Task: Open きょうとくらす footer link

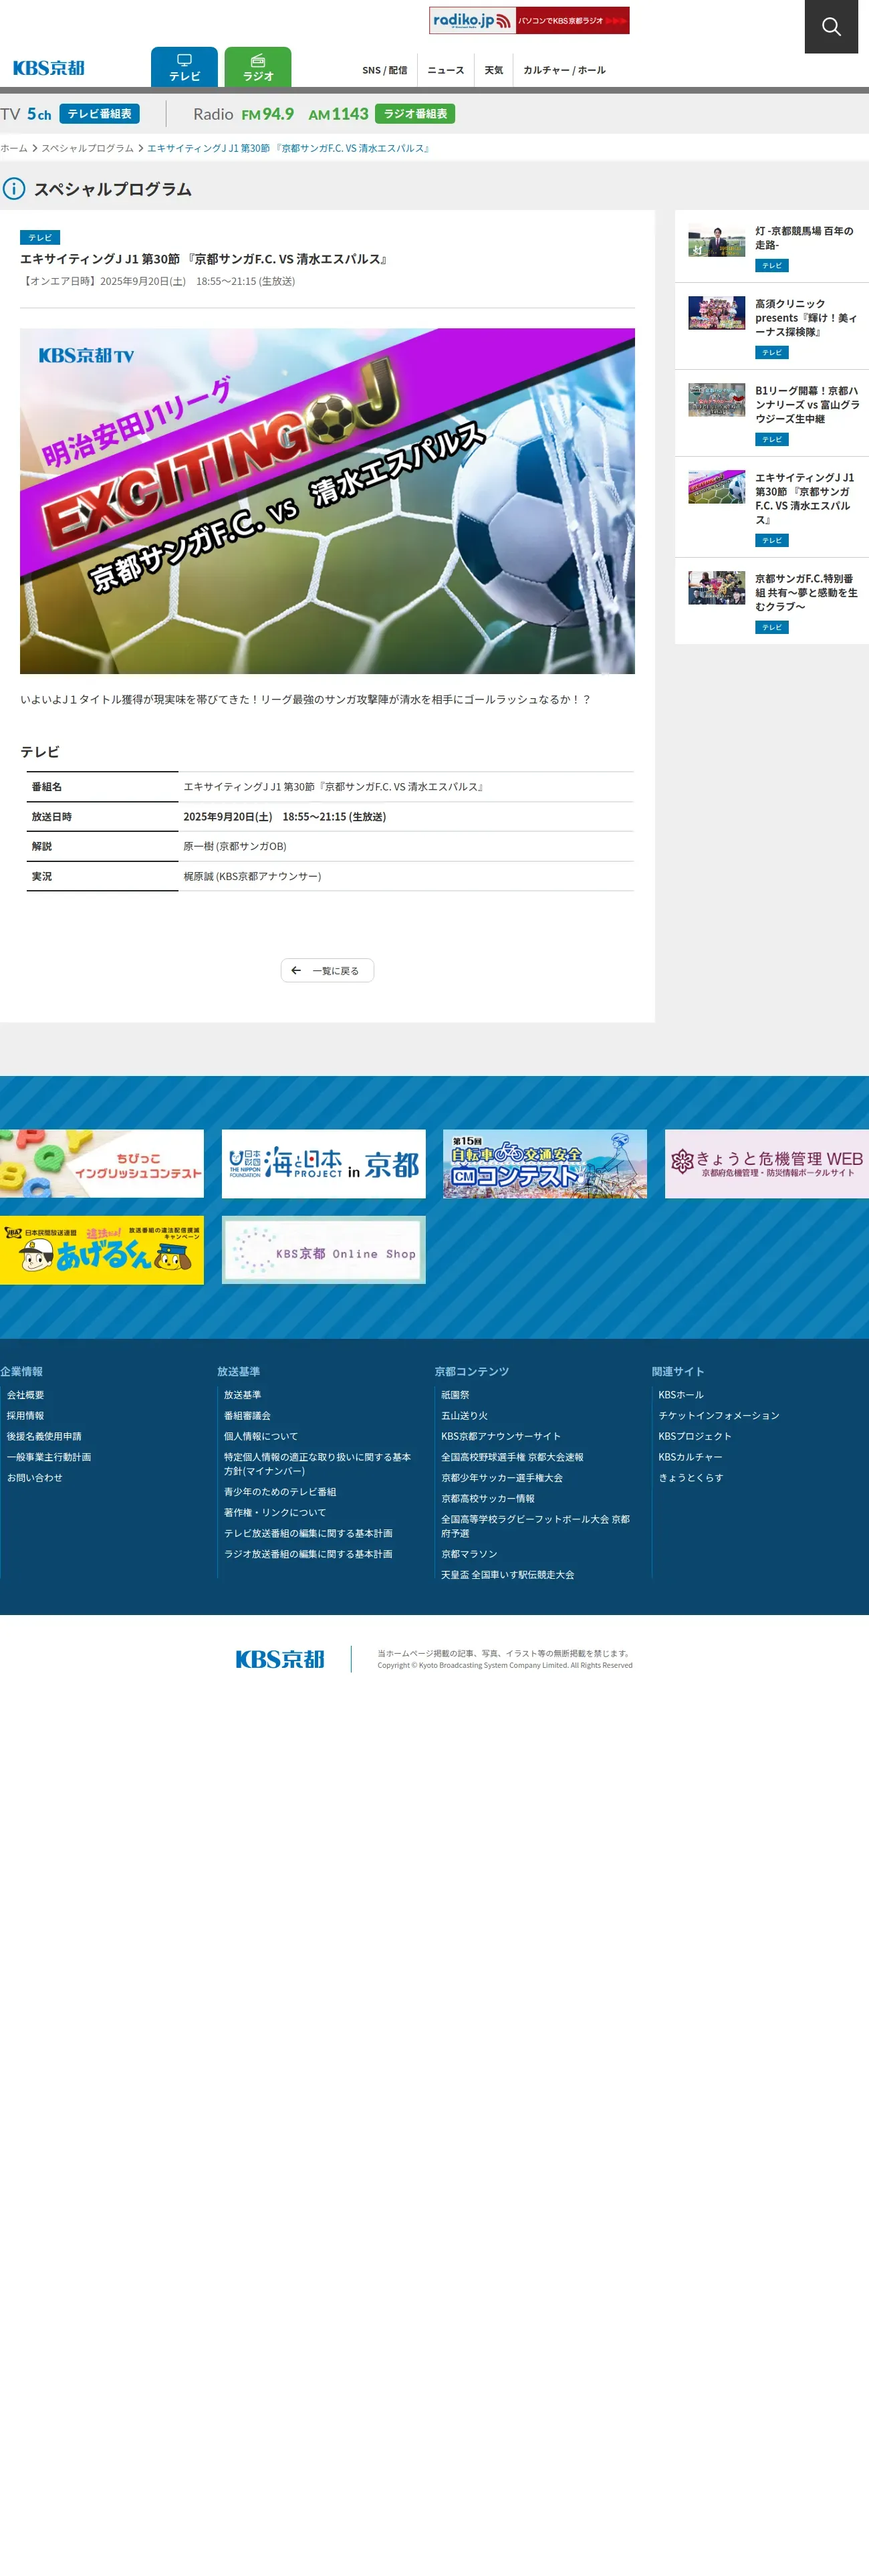Action: [x=691, y=1478]
